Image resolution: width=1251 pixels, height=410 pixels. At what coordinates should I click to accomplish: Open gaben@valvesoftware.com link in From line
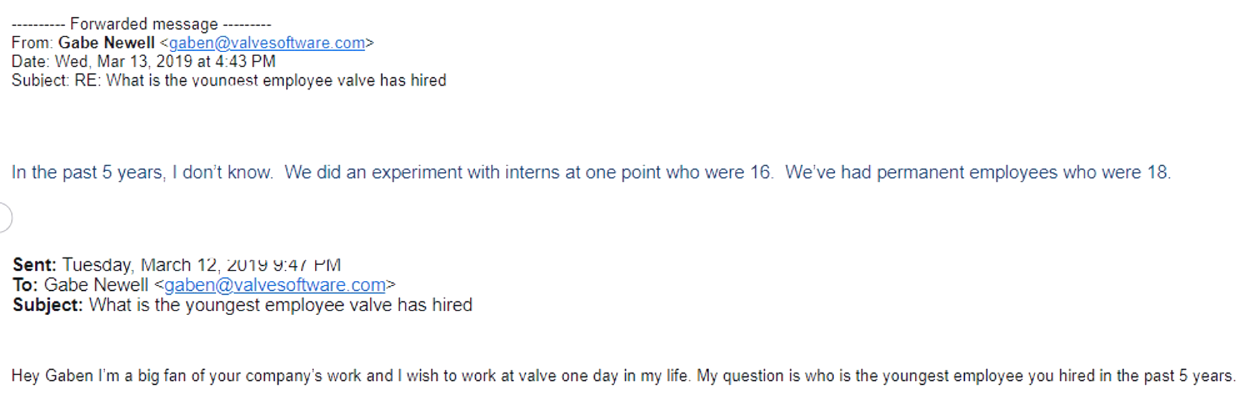pos(267,43)
